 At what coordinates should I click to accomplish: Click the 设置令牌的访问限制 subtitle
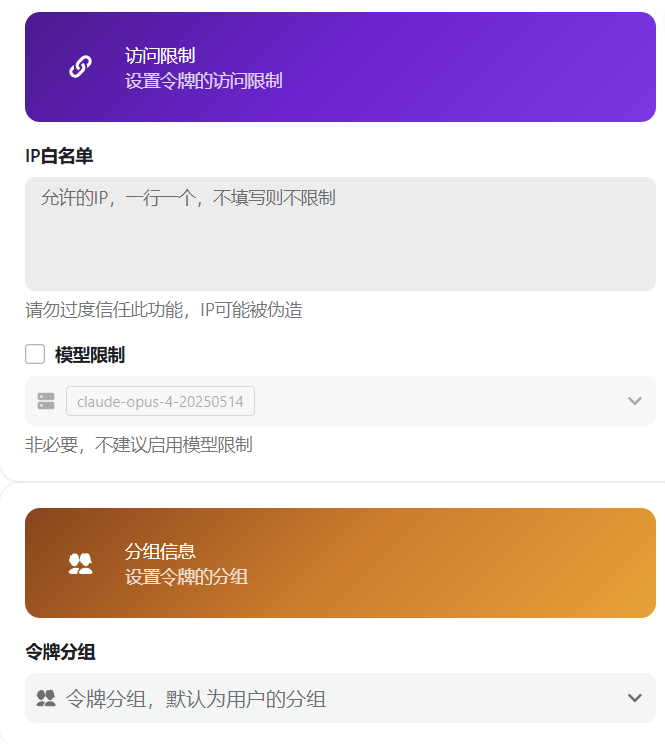click(204, 81)
